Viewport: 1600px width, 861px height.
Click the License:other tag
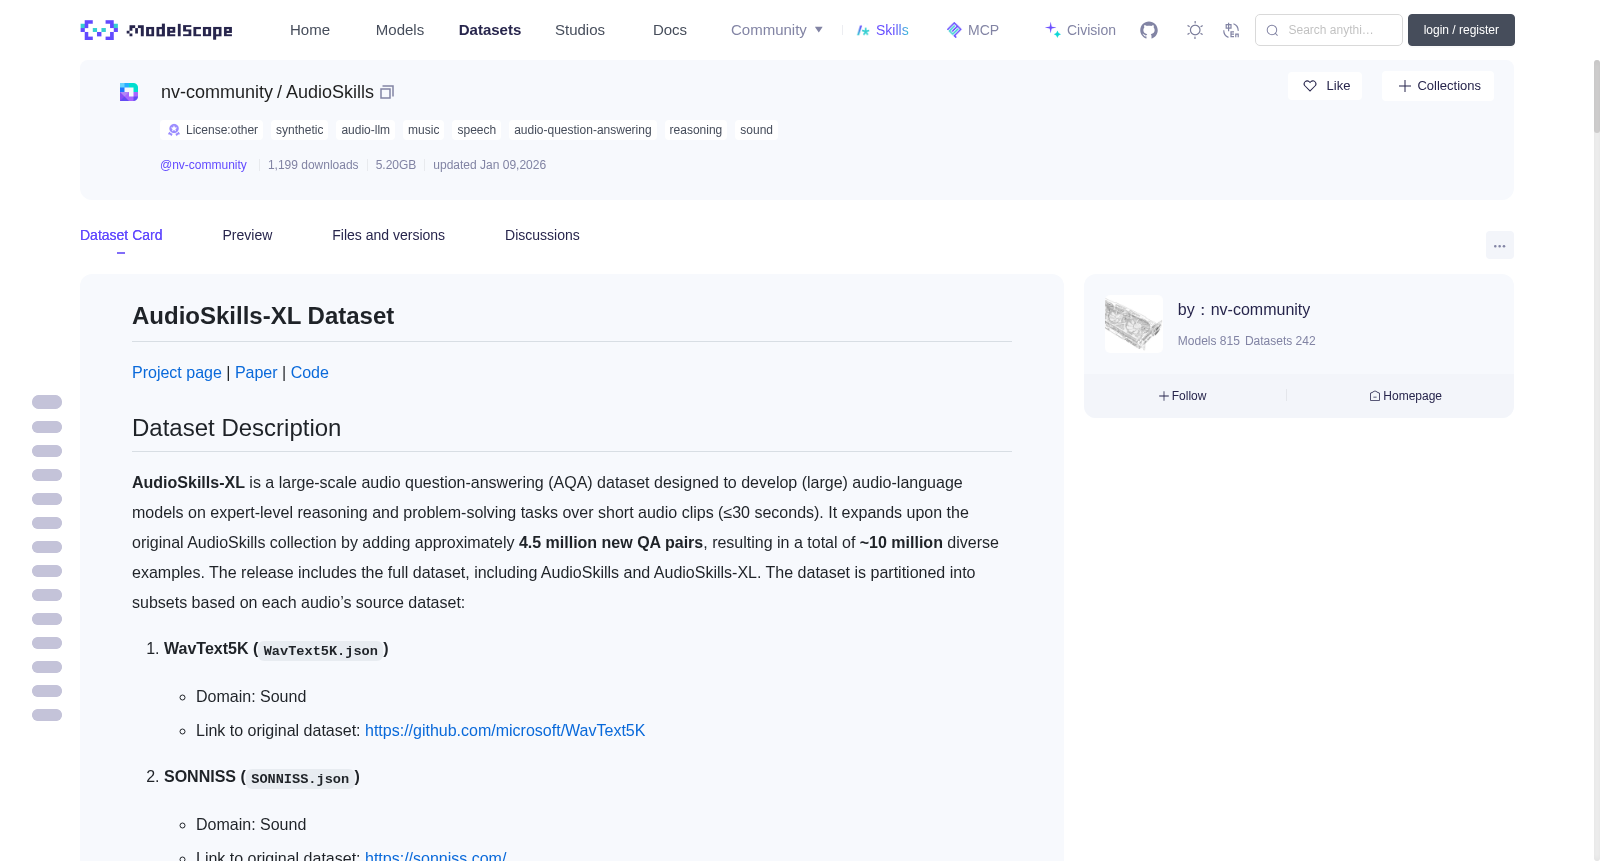tap(212, 130)
